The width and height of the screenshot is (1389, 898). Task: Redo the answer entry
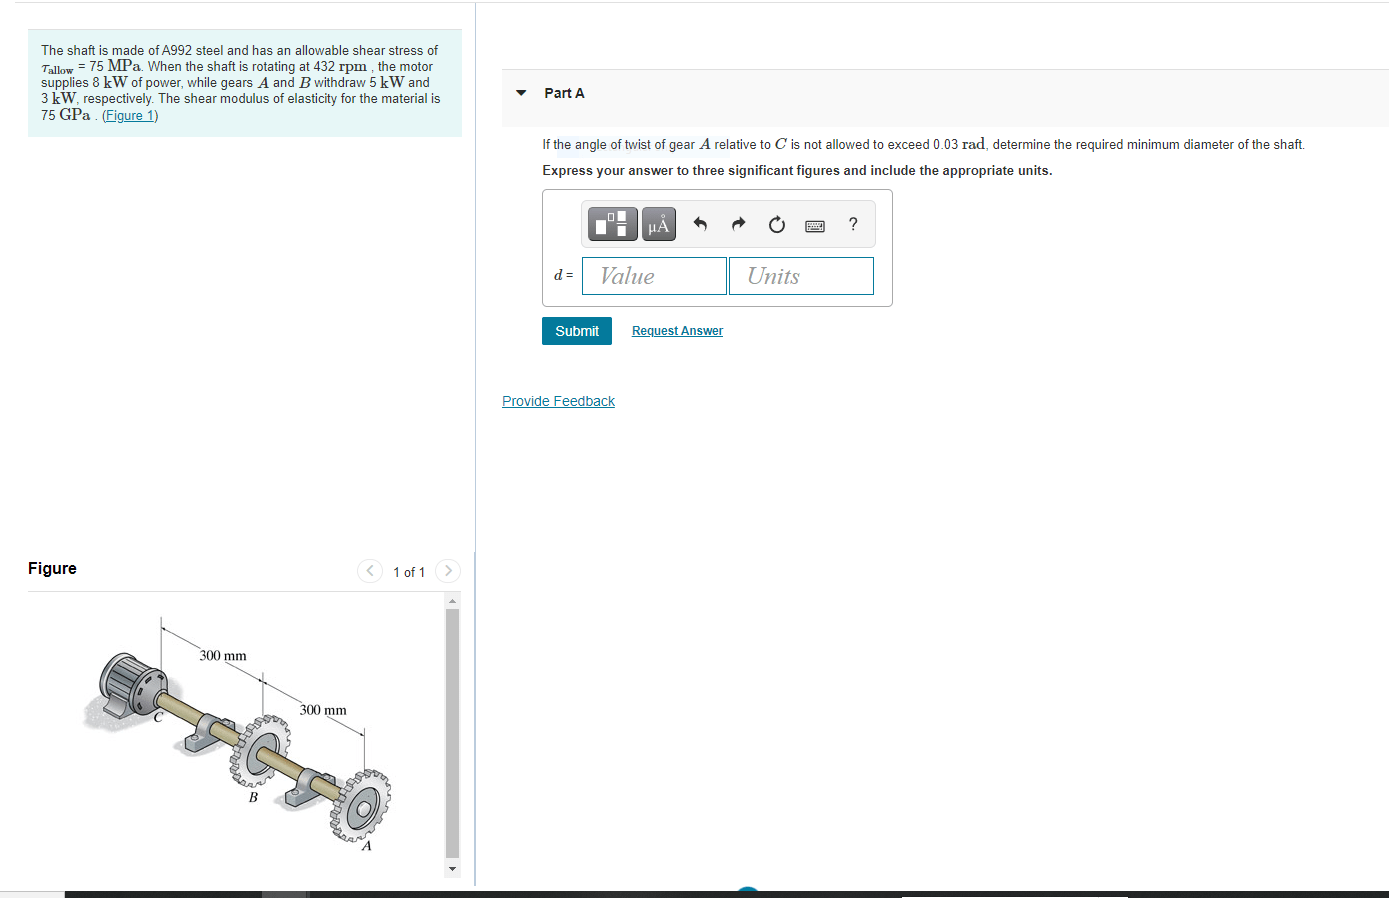pos(738,224)
